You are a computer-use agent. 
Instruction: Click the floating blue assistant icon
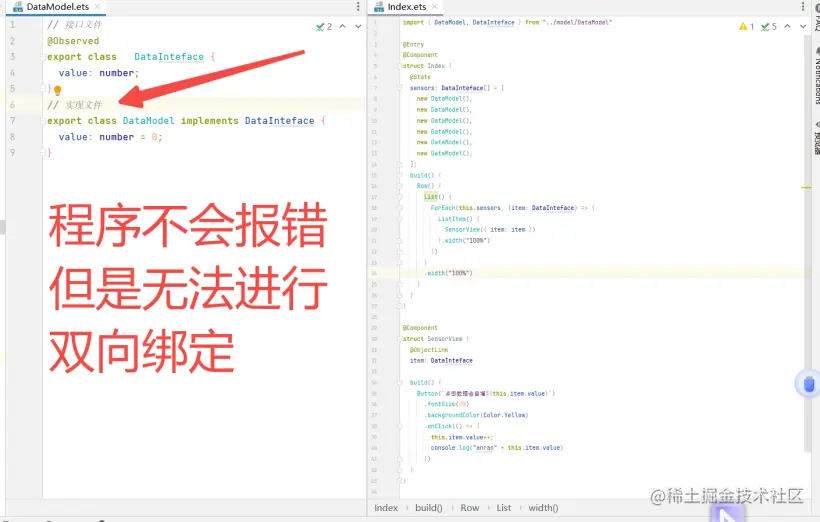(808, 384)
